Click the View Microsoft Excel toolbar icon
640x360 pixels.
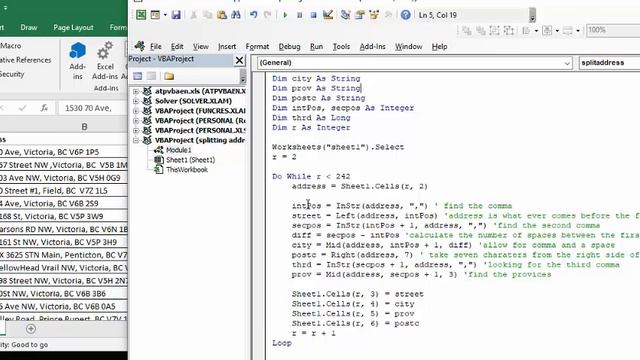coord(141,15)
